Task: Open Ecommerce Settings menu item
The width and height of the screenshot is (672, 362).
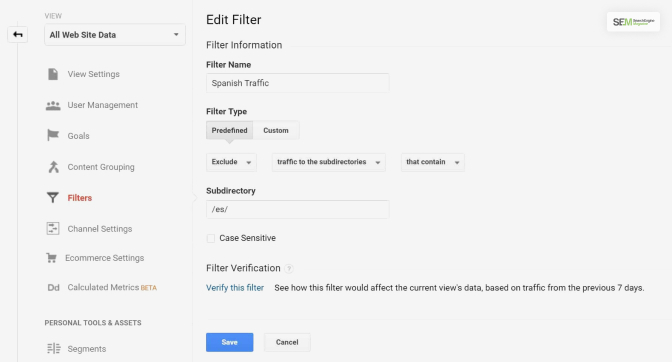Action: pyautogui.click(x=104, y=258)
